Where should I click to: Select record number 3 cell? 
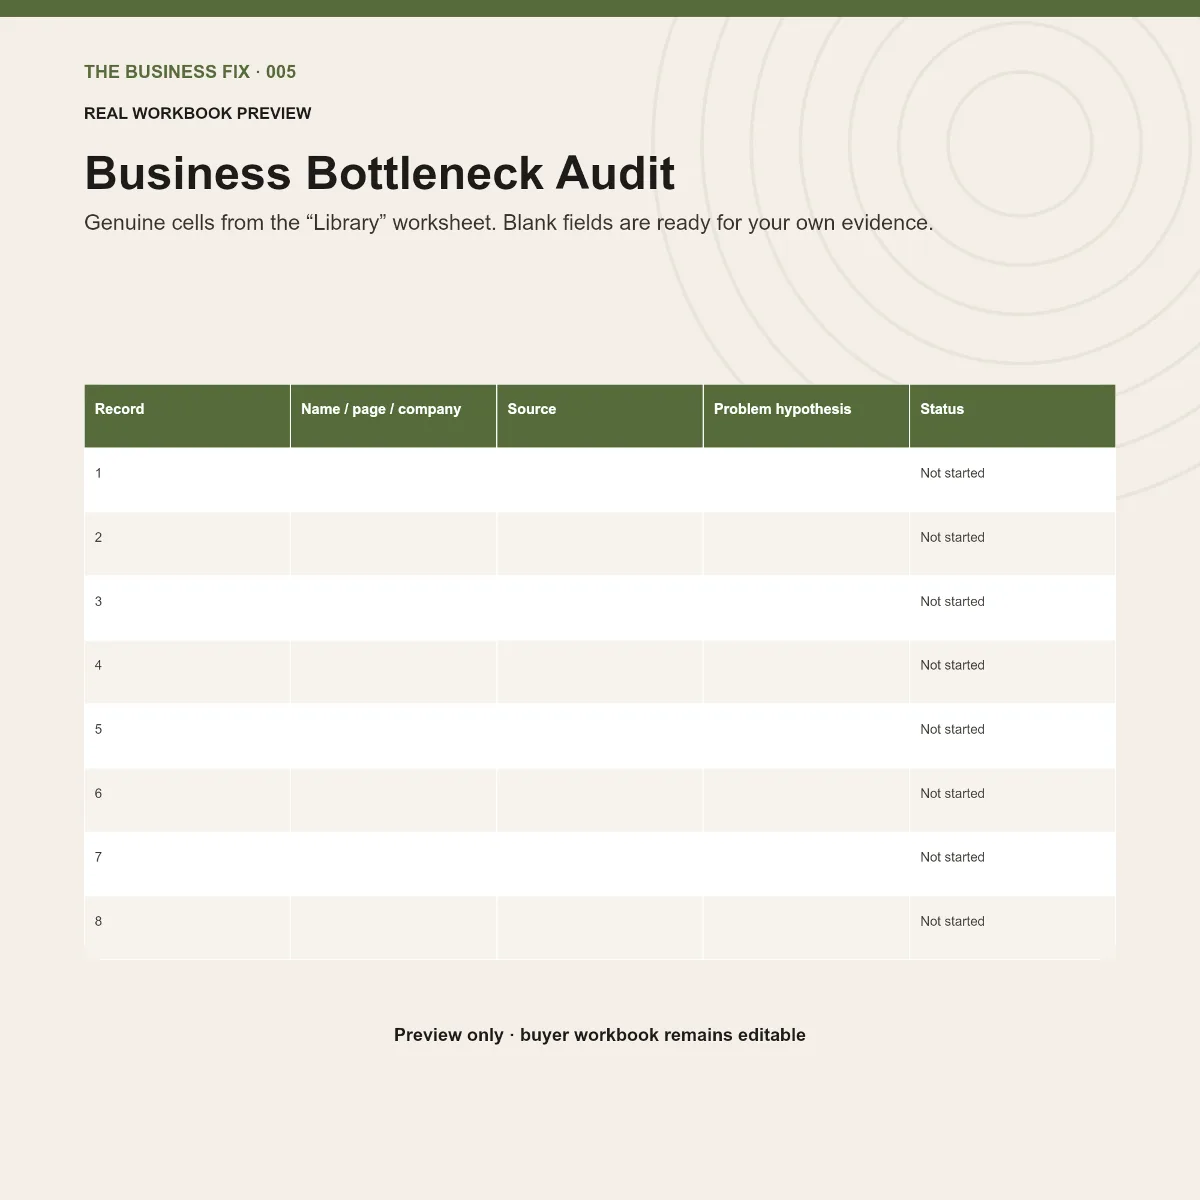coord(187,608)
